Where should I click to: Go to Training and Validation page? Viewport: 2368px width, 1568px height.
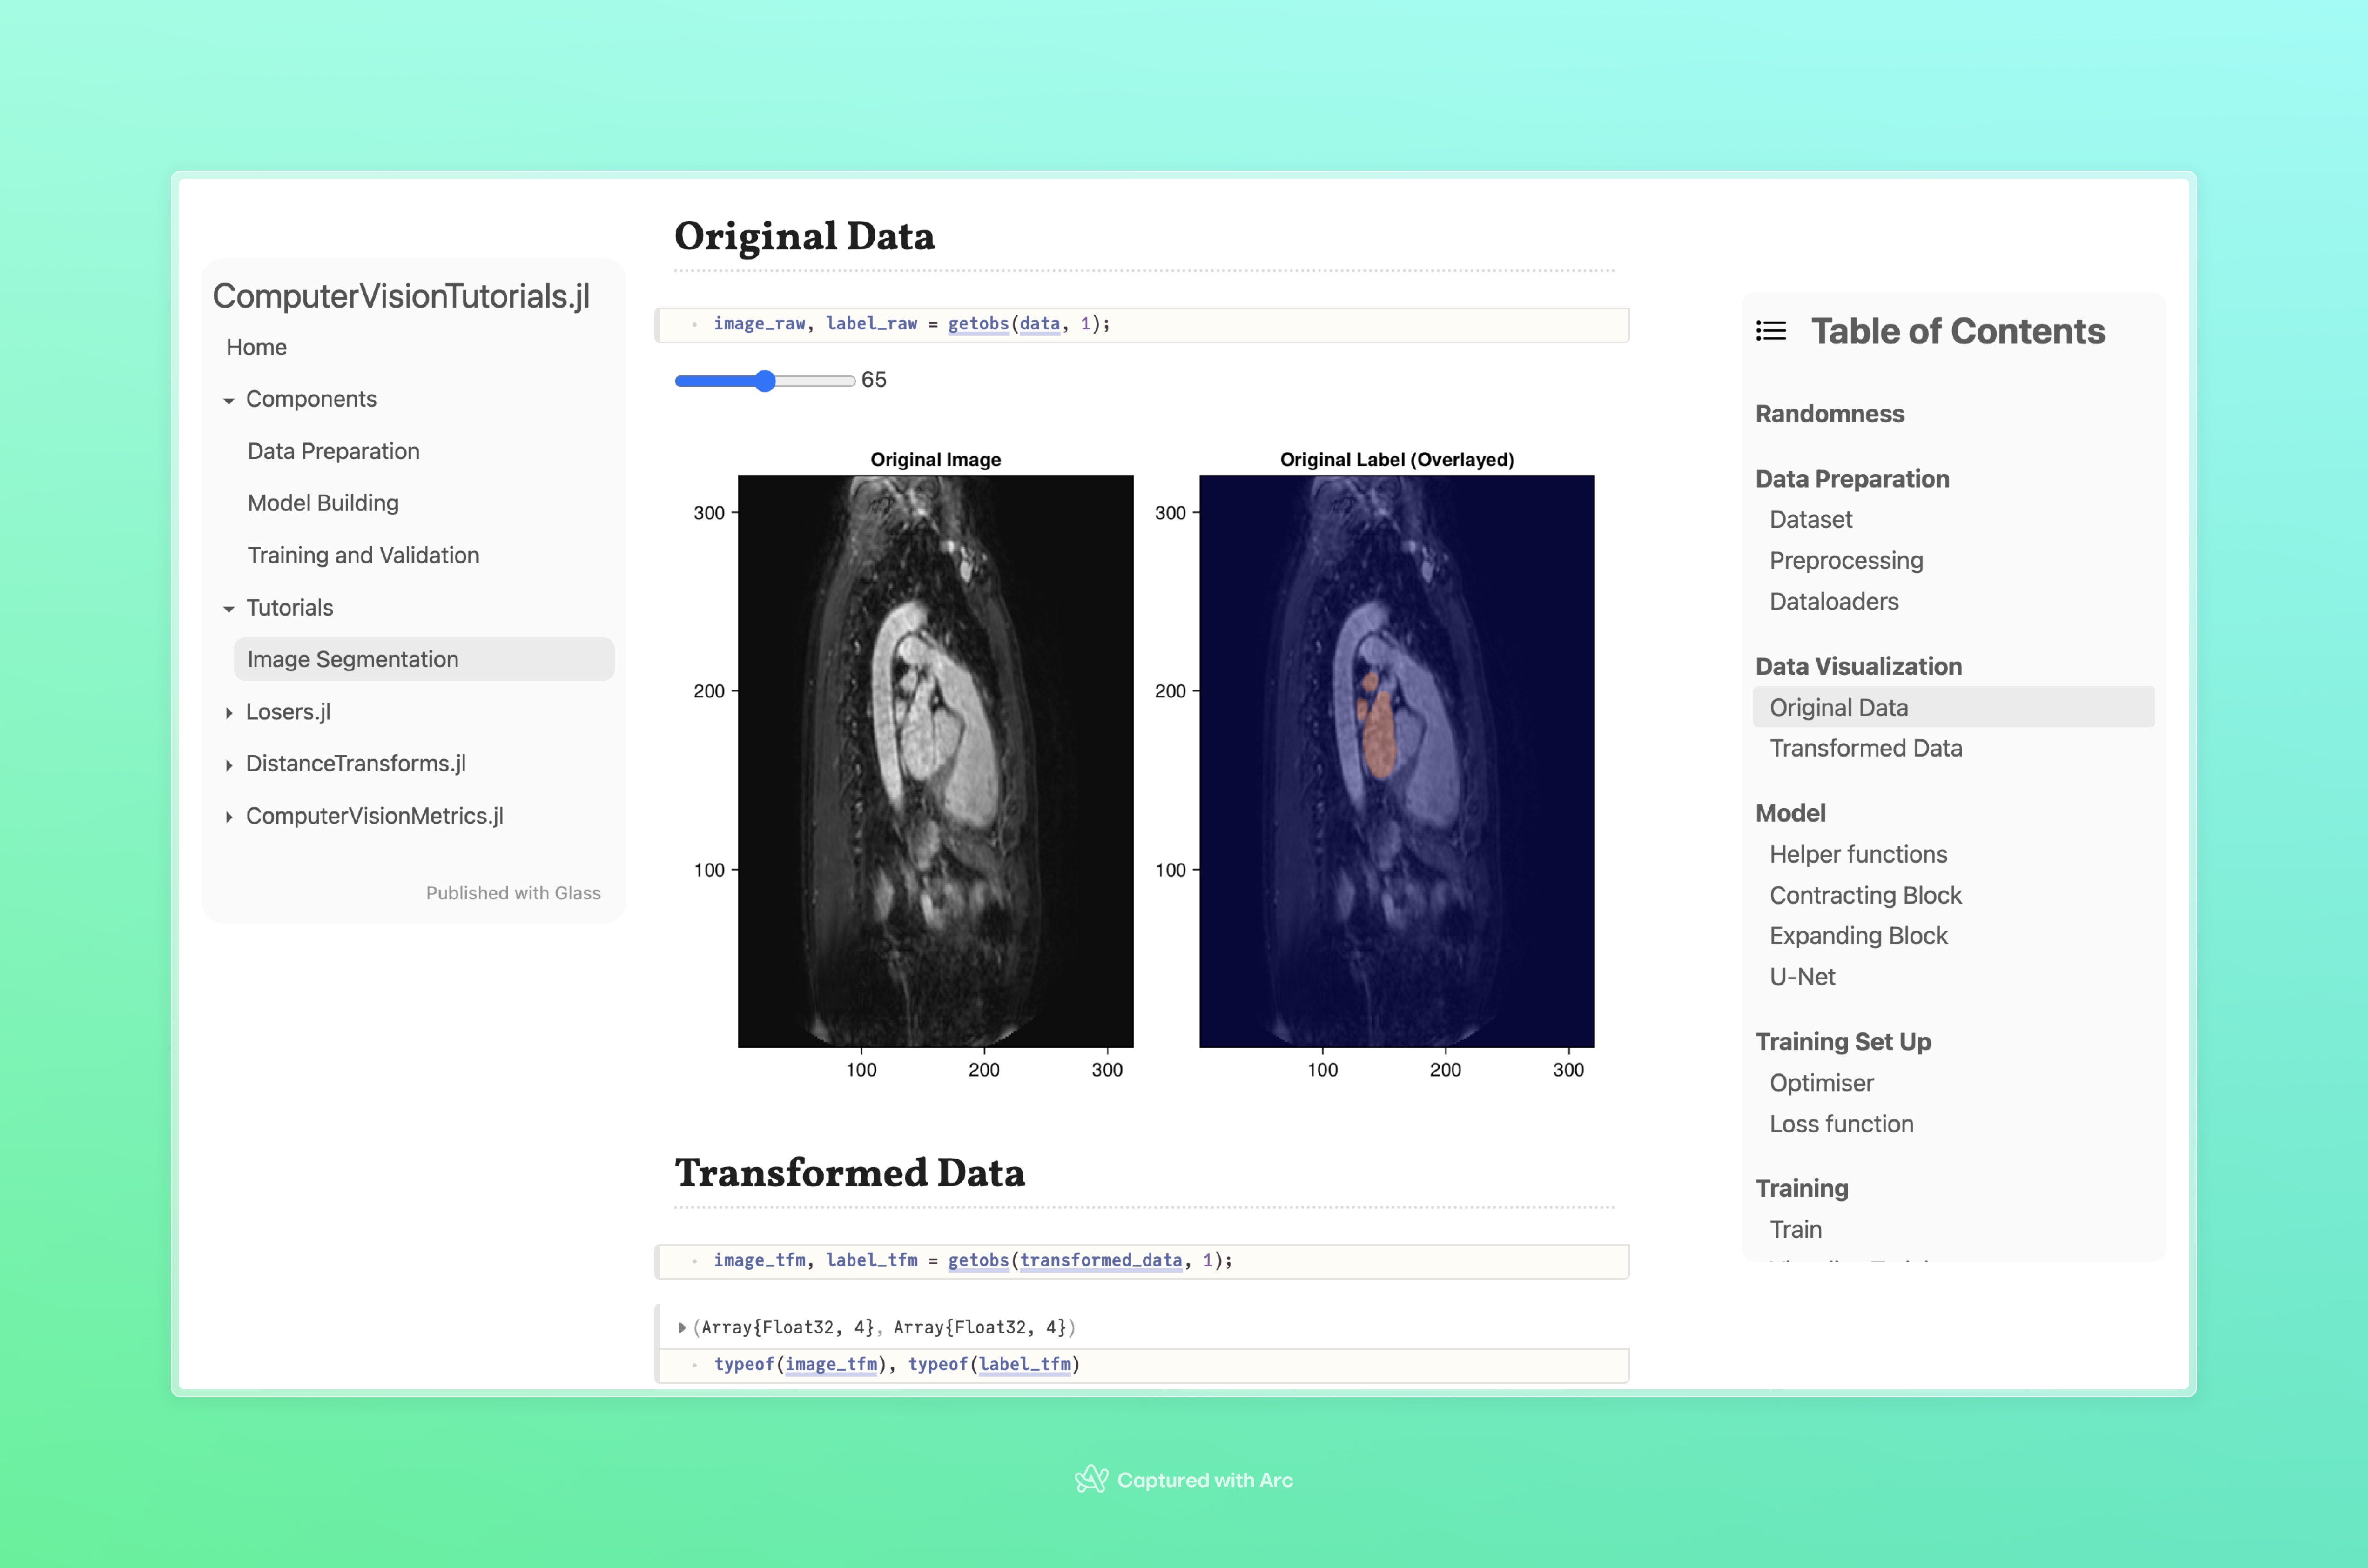(x=363, y=555)
